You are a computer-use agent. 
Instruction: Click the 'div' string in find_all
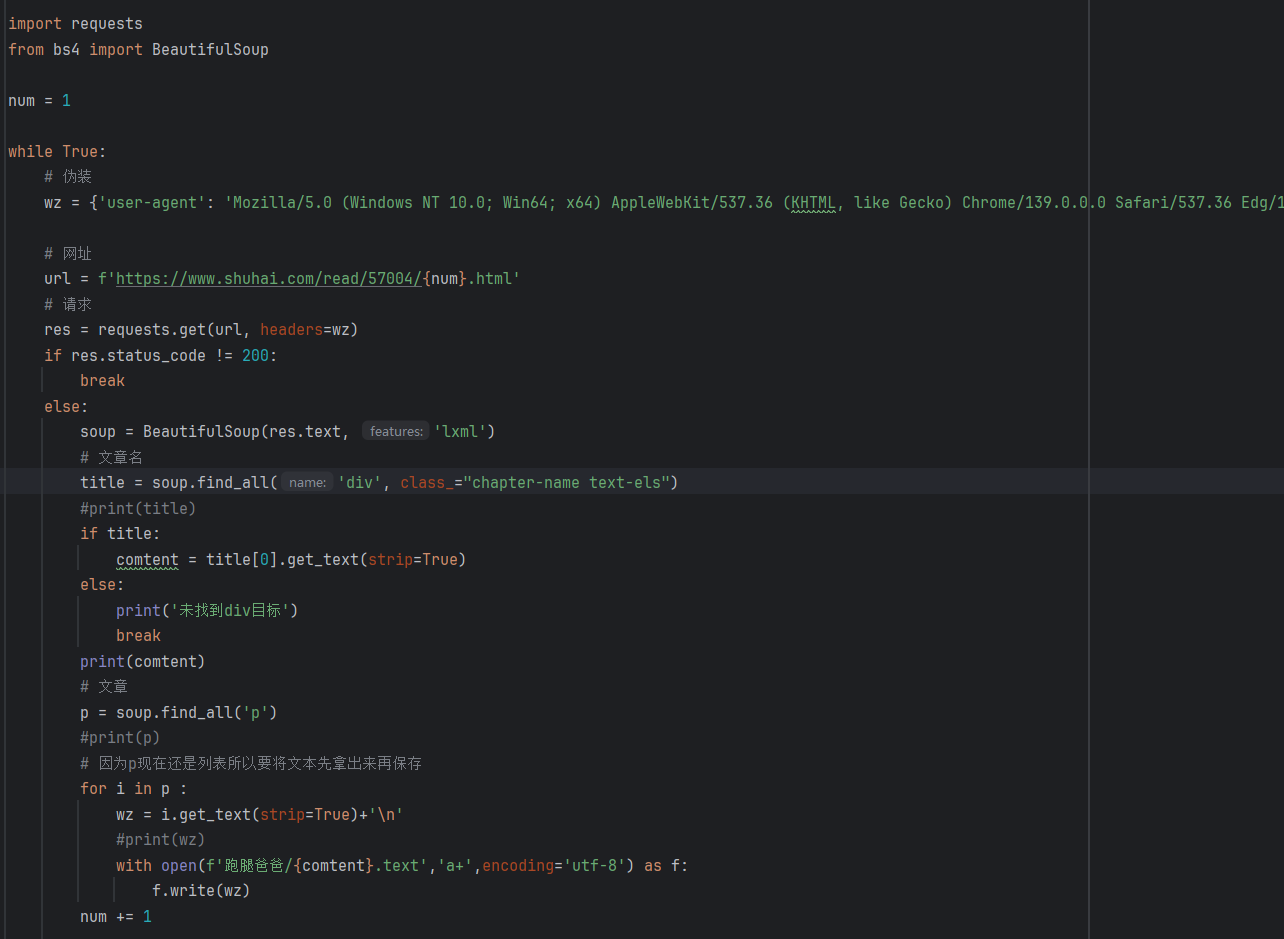tap(360, 482)
